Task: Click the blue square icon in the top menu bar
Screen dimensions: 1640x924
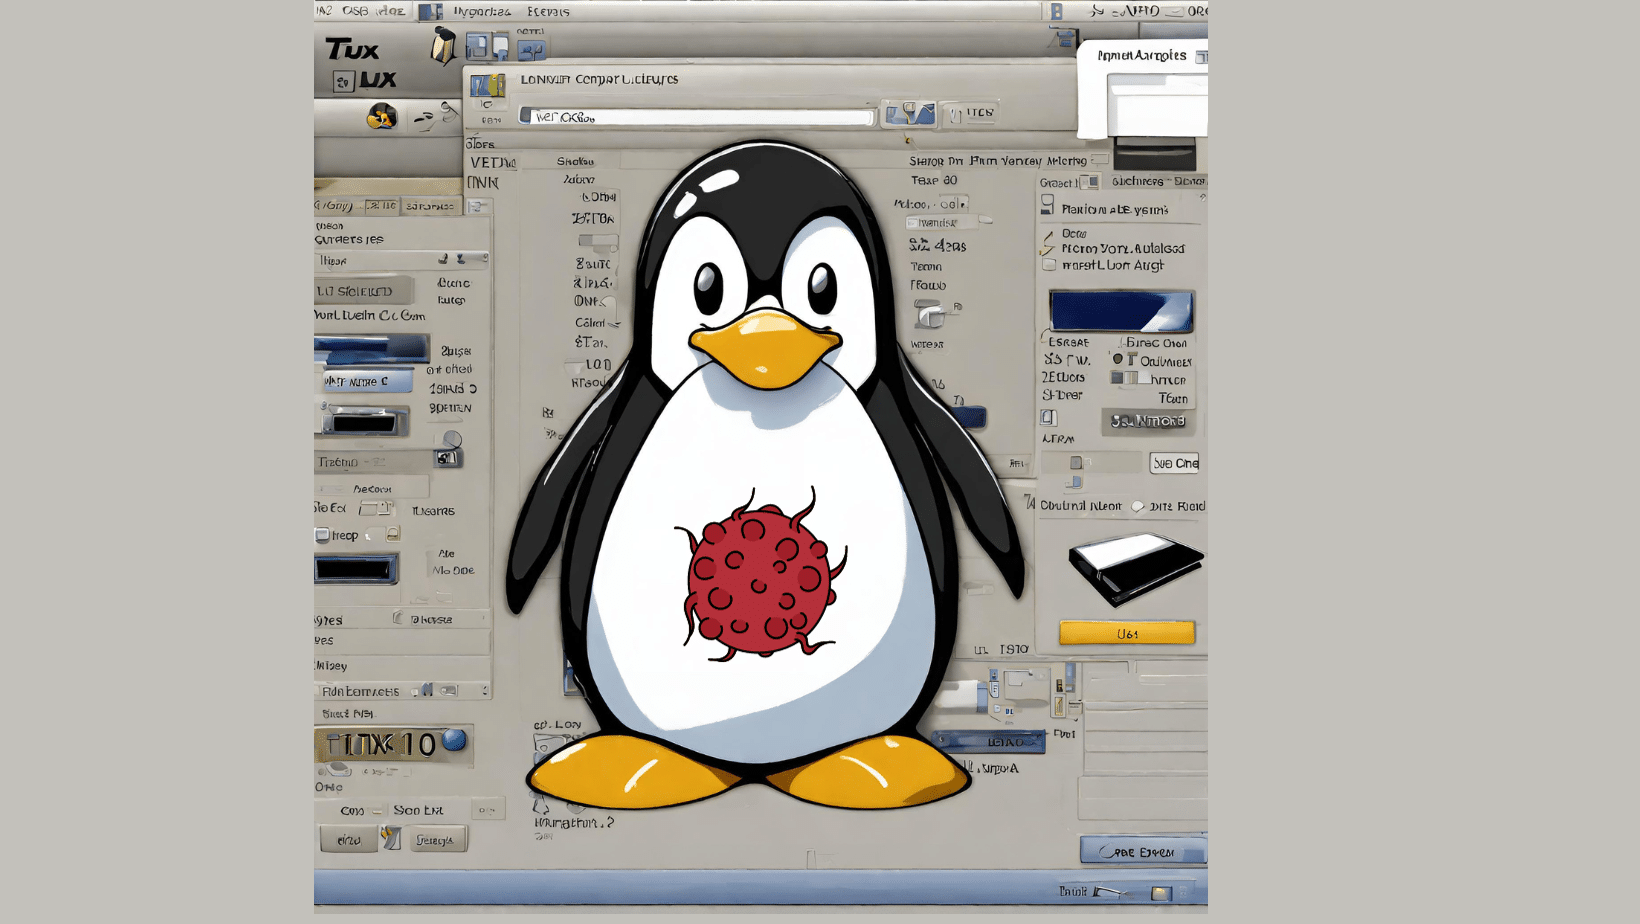Action: pos(430,12)
